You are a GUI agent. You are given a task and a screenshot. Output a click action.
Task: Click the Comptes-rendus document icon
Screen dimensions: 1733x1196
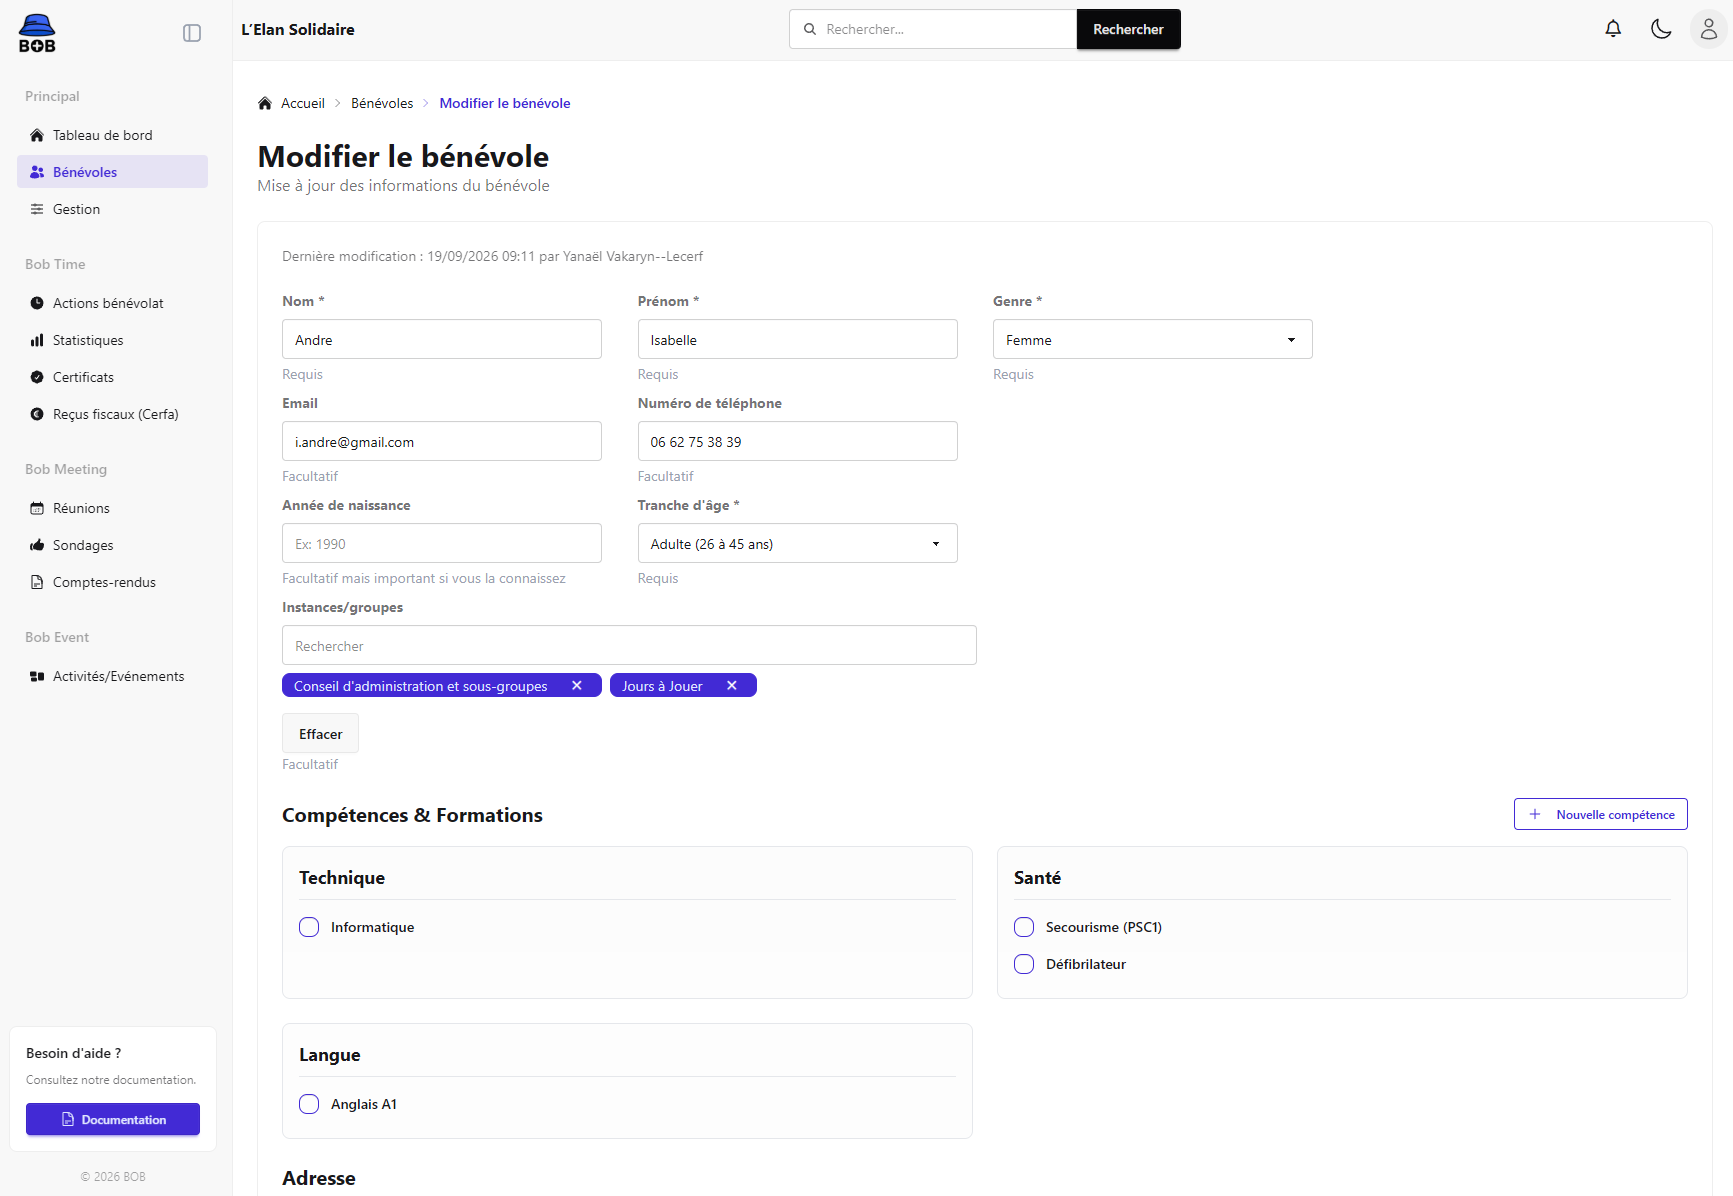37,582
